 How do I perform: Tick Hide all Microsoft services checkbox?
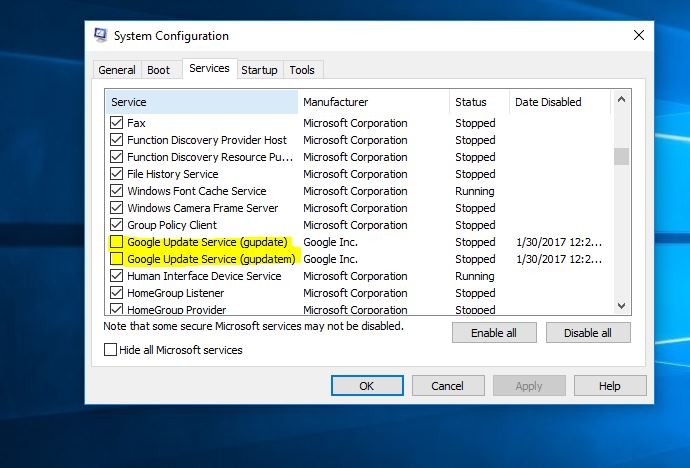110,350
